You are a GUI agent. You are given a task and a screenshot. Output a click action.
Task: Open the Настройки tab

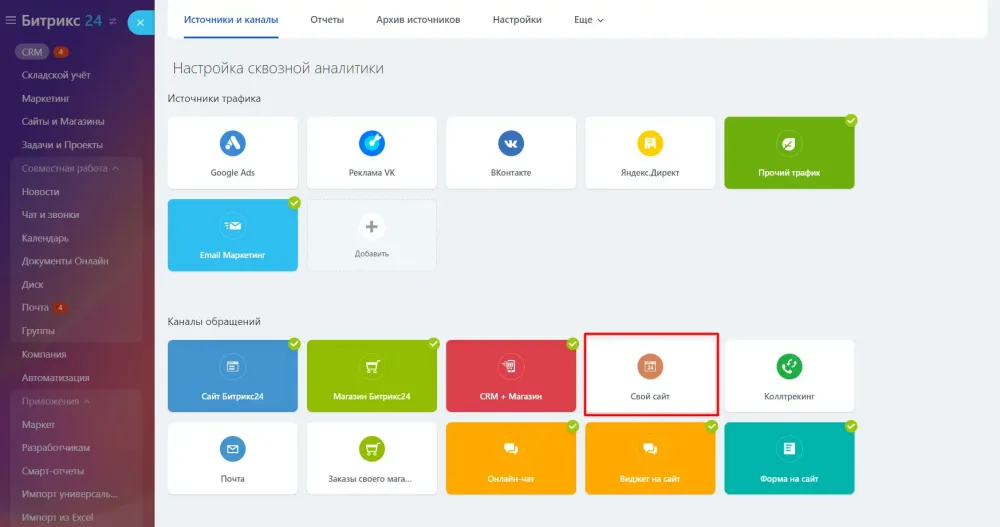pyautogui.click(x=517, y=20)
